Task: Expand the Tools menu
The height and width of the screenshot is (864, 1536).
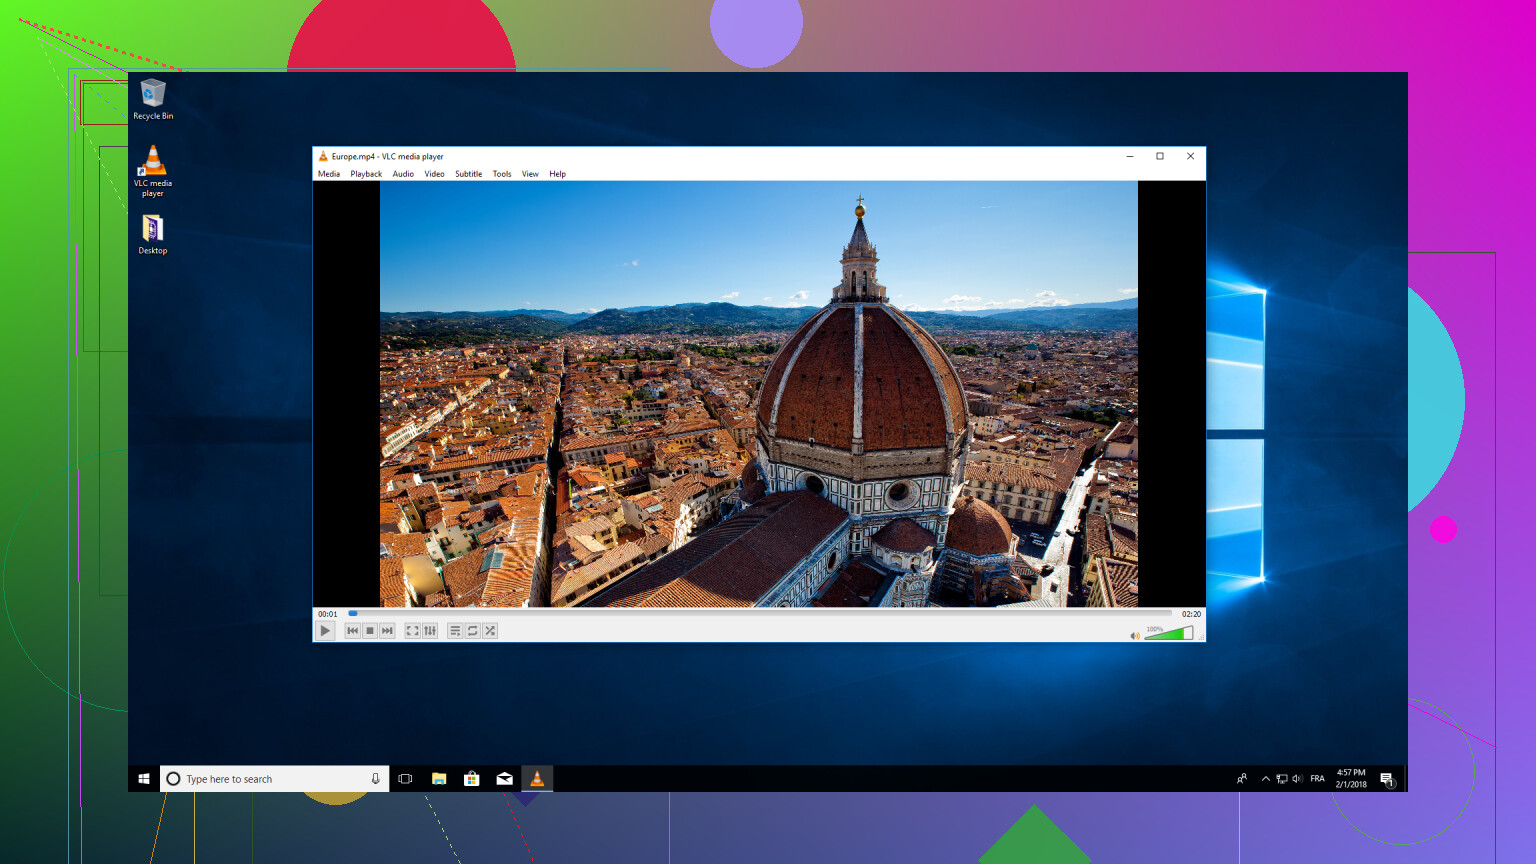Action: click(x=502, y=174)
